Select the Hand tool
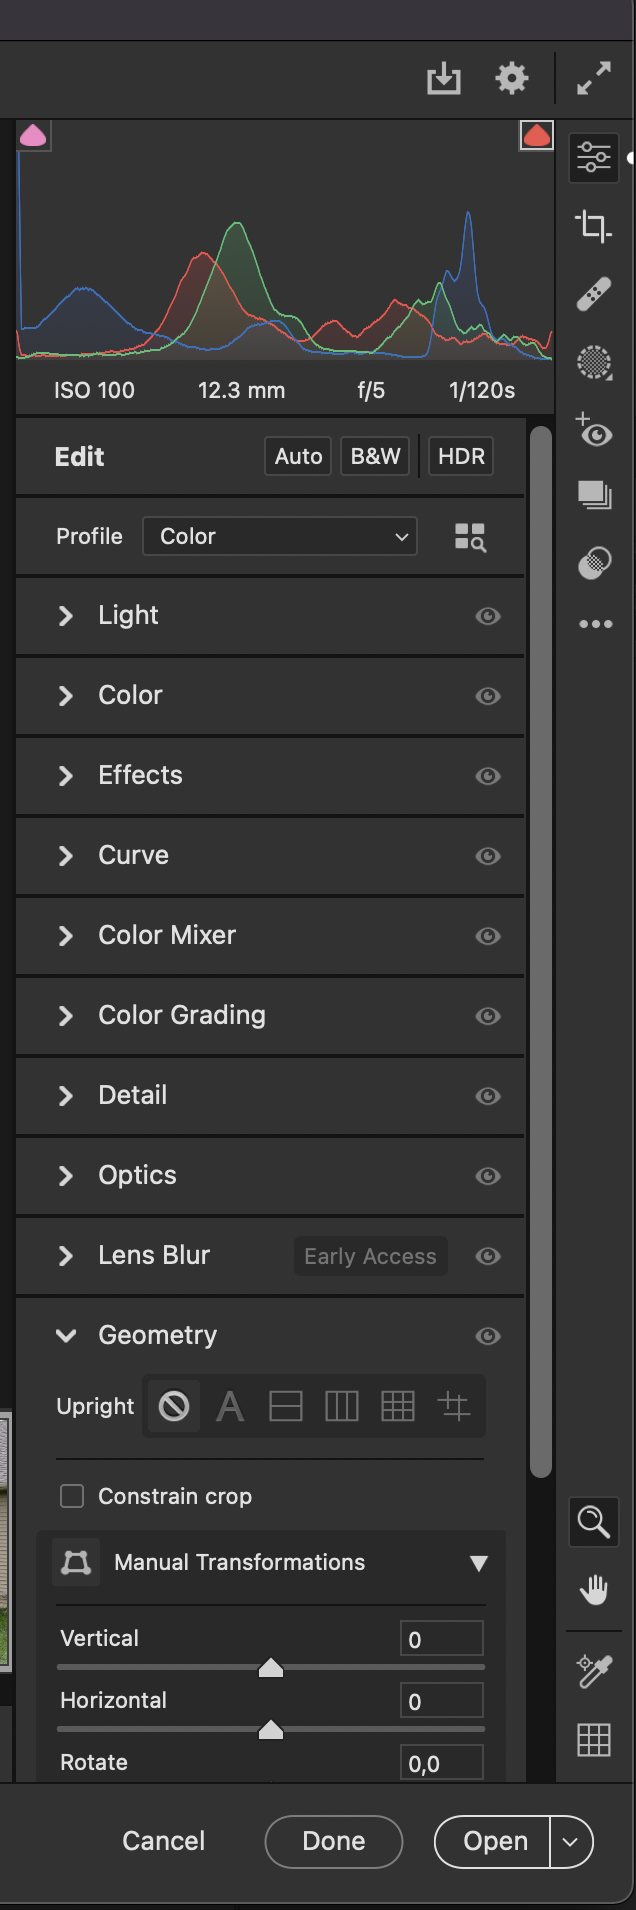The width and height of the screenshot is (636, 1910). click(594, 1589)
